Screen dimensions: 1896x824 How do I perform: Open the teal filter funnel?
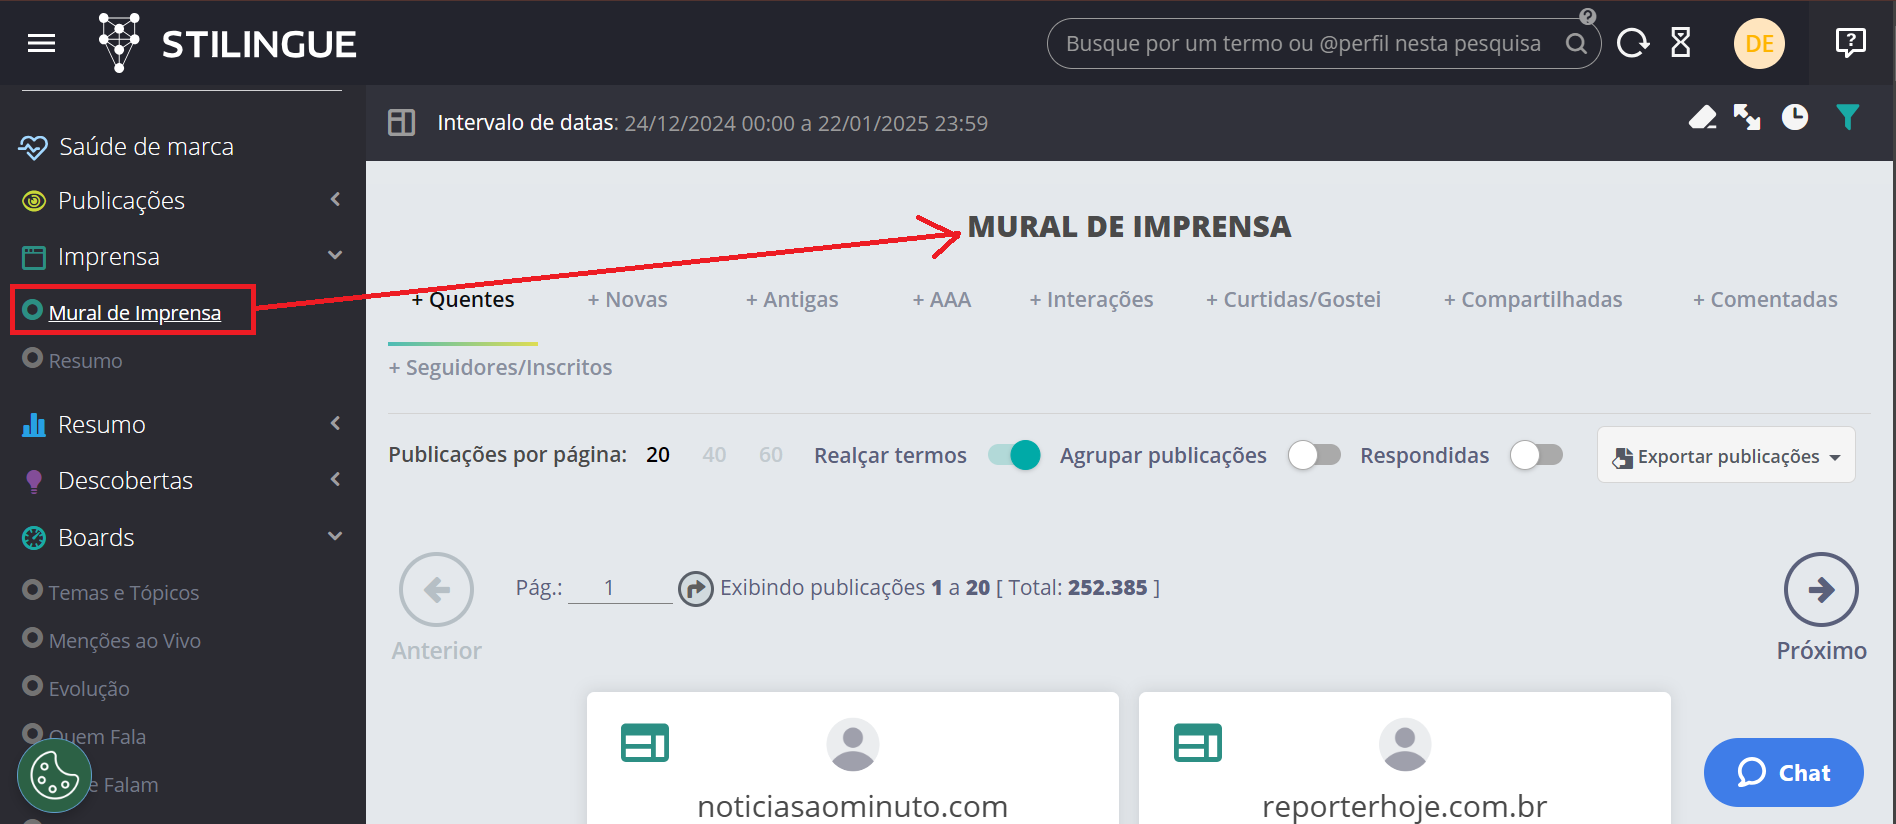(1848, 118)
